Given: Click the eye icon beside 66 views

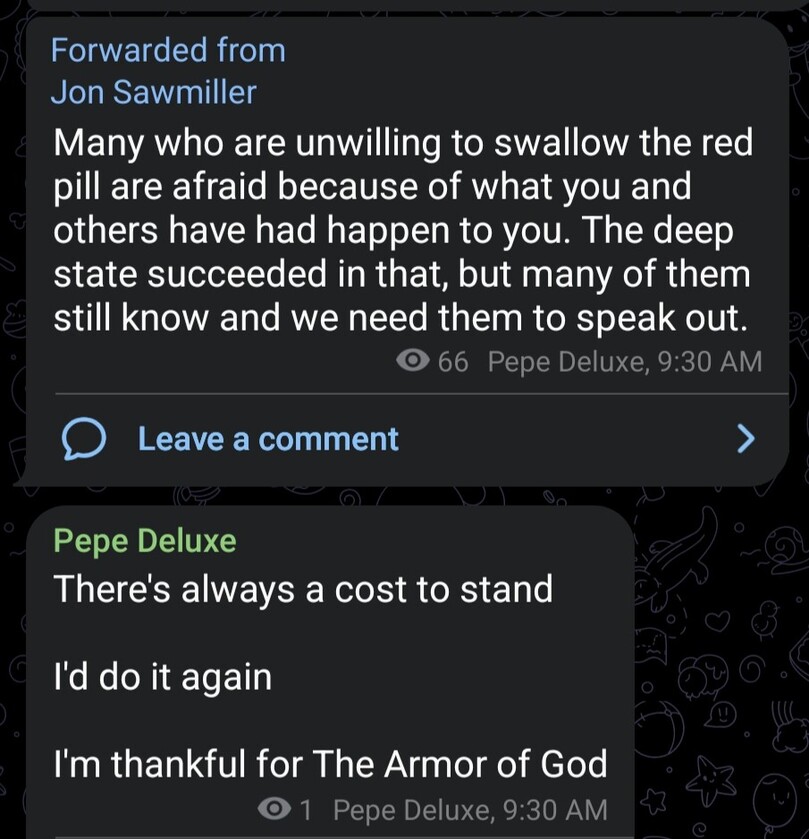Looking at the screenshot, I should (x=414, y=361).
